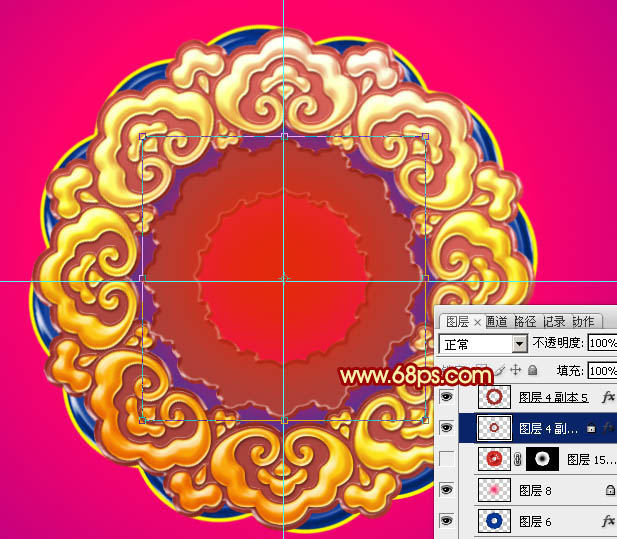Hide the 图层 4 副本 5 layer
This screenshot has width=617, height=539.
[446, 397]
